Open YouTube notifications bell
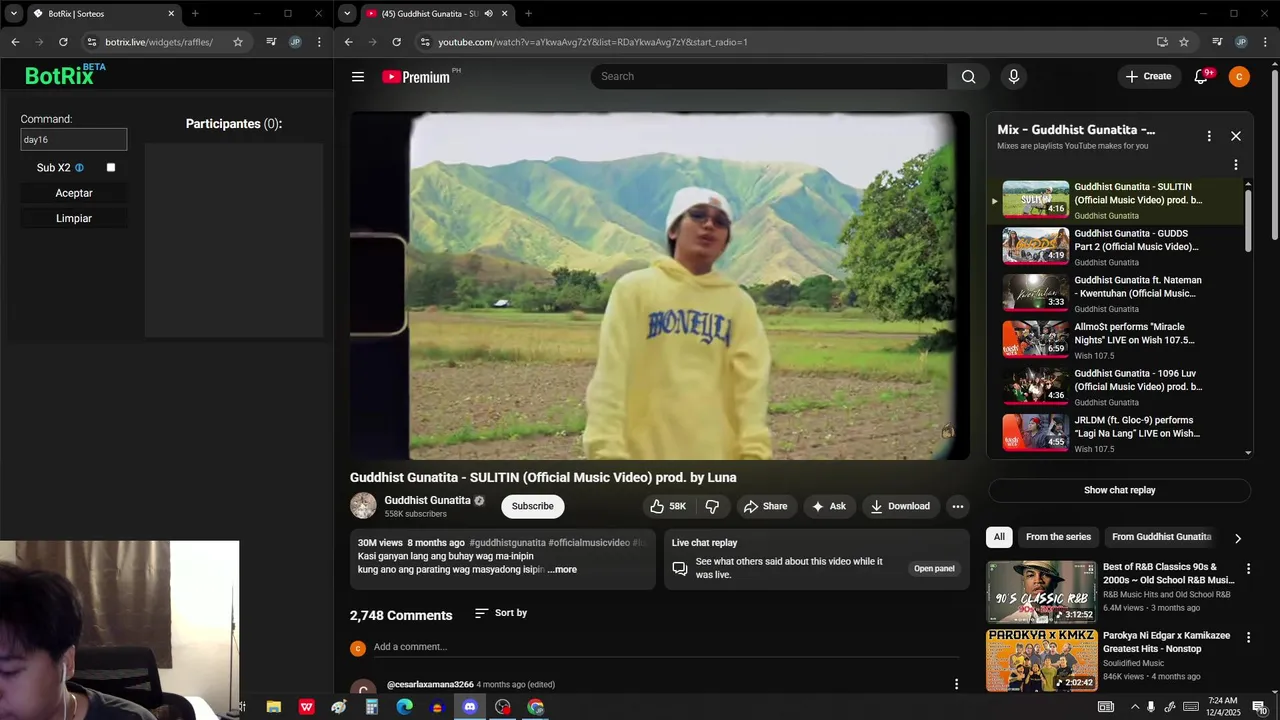Viewport: 1280px width, 720px height. 1202,76
